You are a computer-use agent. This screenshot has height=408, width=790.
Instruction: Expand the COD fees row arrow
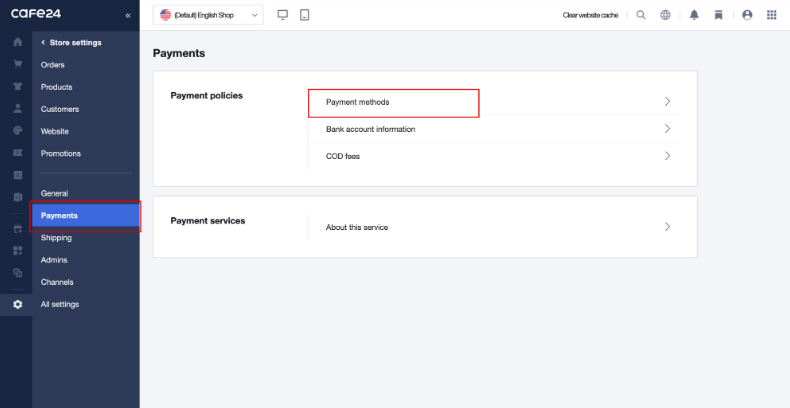click(x=667, y=156)
